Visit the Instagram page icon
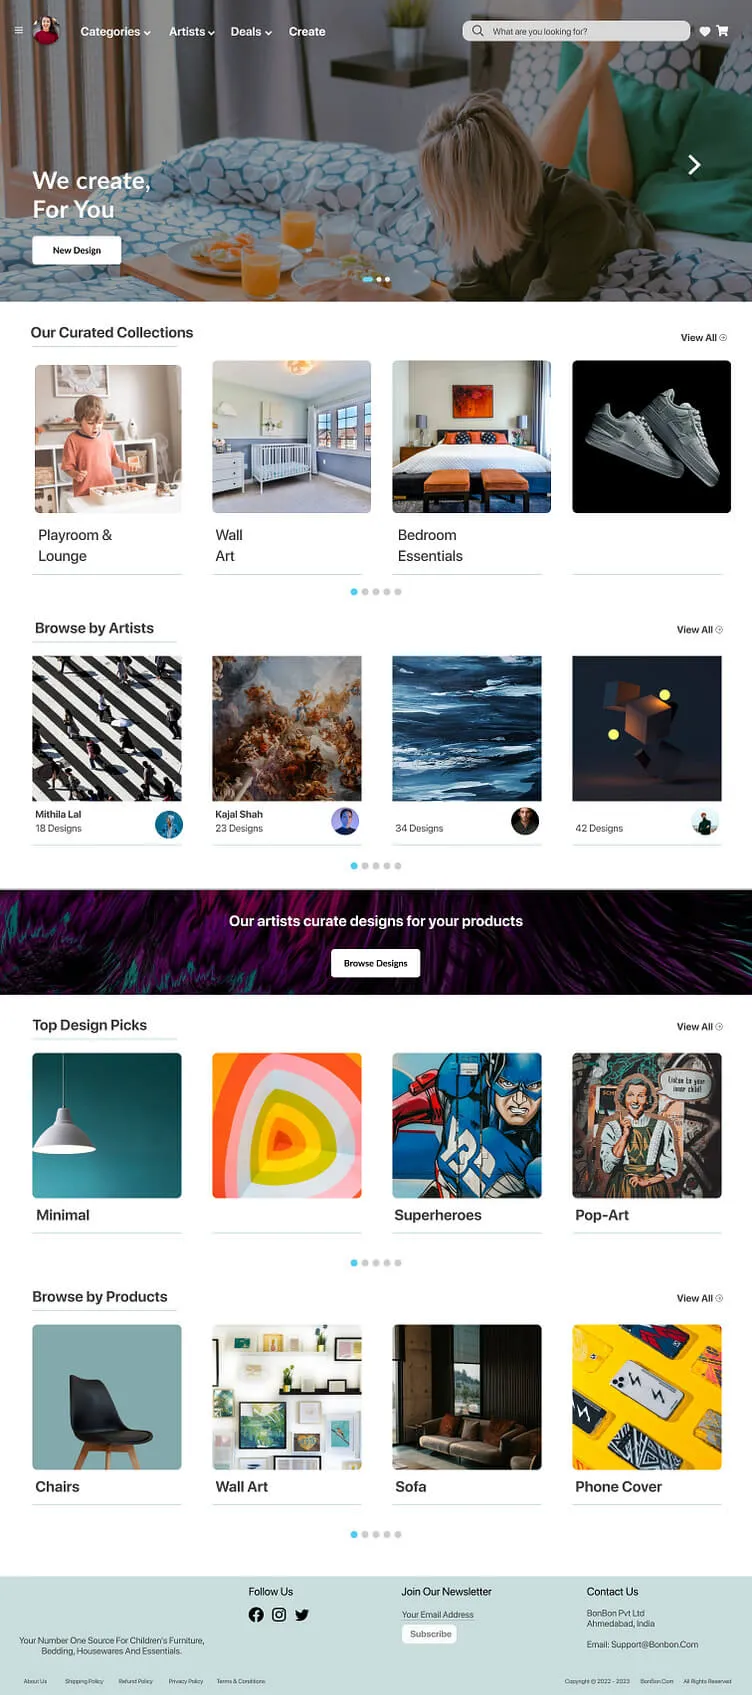Image resolution: width=752 pixels, height=1695 pixels. click(x=279, y=1614)
